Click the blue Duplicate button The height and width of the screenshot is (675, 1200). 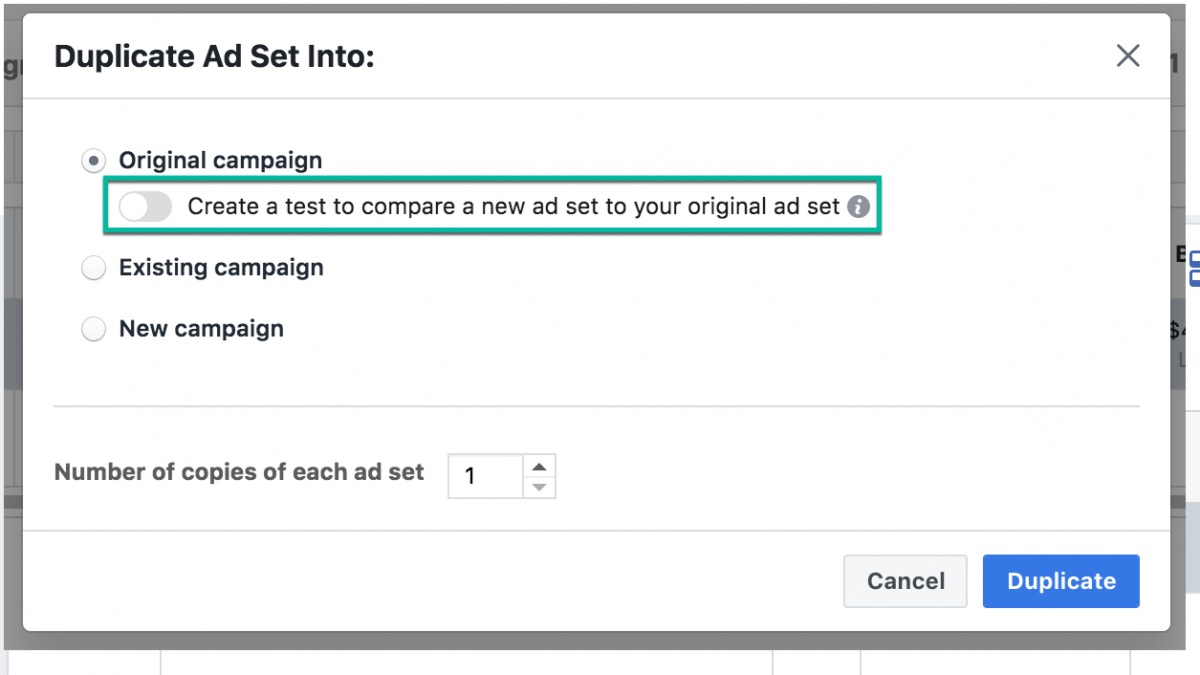(x=1061, y=581)
